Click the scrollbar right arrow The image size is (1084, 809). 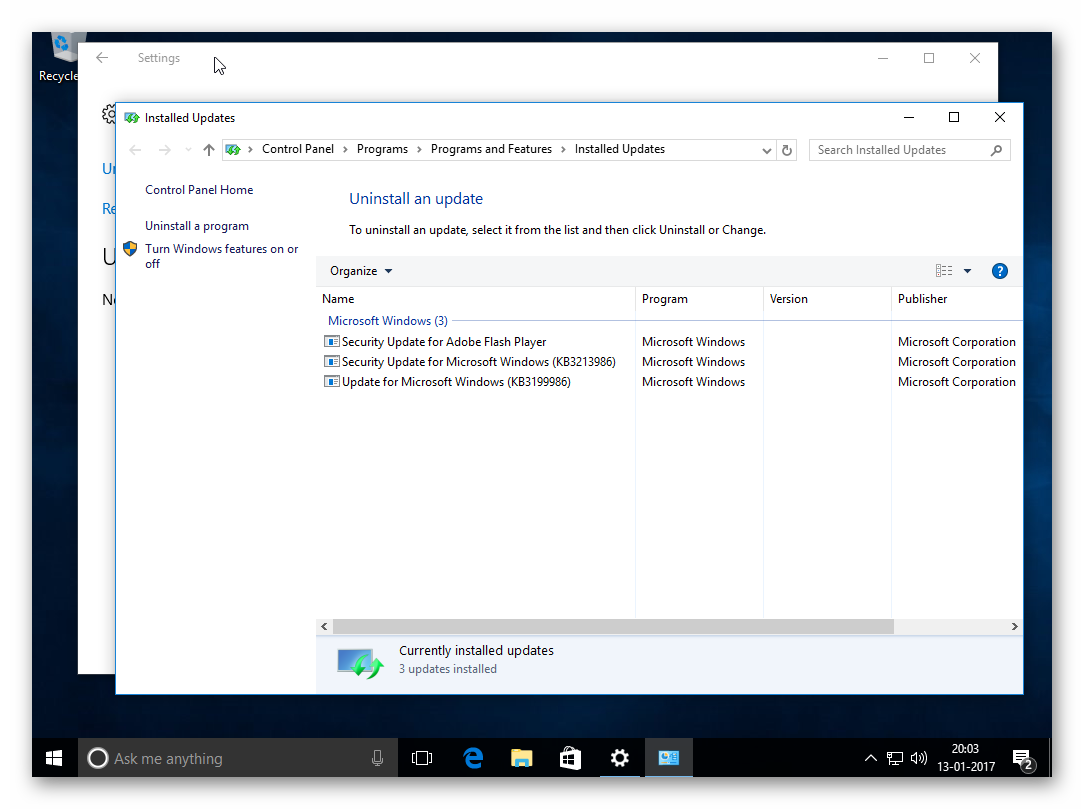click(x=1014, y=626)
